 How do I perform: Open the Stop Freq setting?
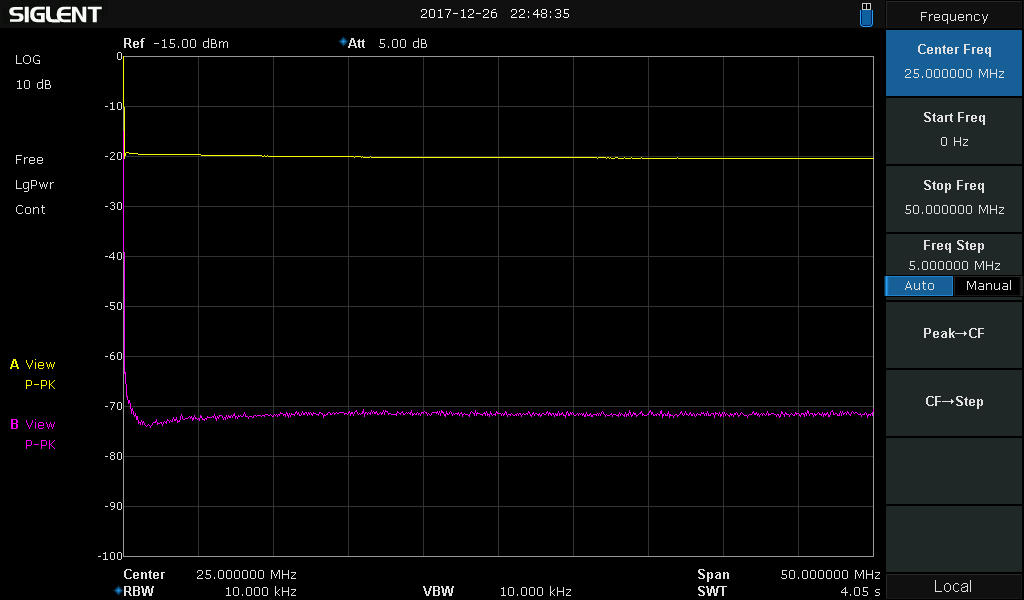point(953,197)
